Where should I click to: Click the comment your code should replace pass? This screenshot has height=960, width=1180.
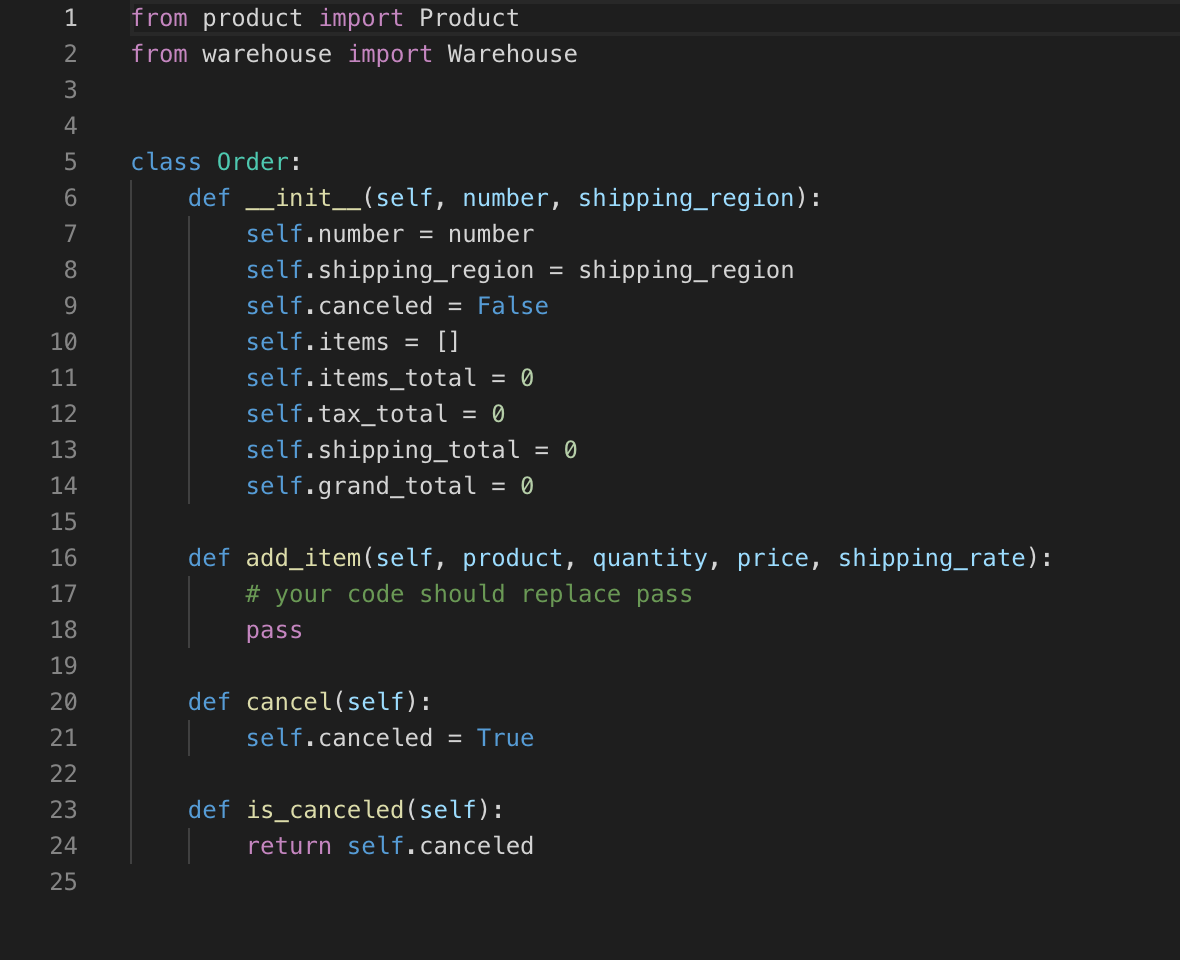[x=468, y=593]
